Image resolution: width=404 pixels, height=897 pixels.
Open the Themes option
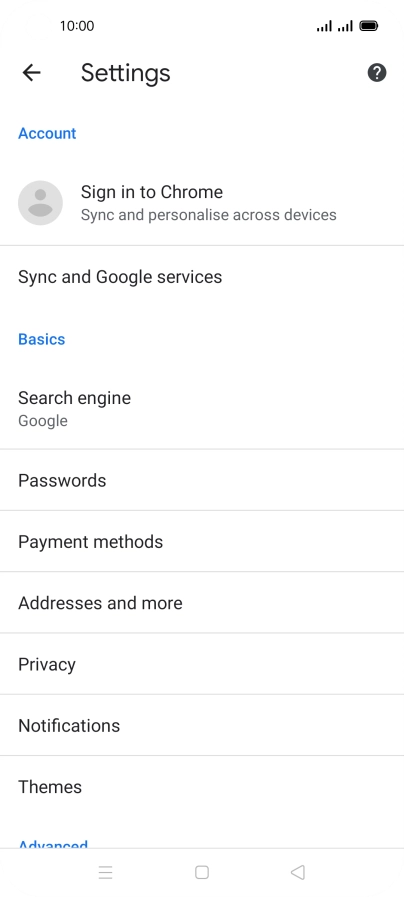coord(202,787)
